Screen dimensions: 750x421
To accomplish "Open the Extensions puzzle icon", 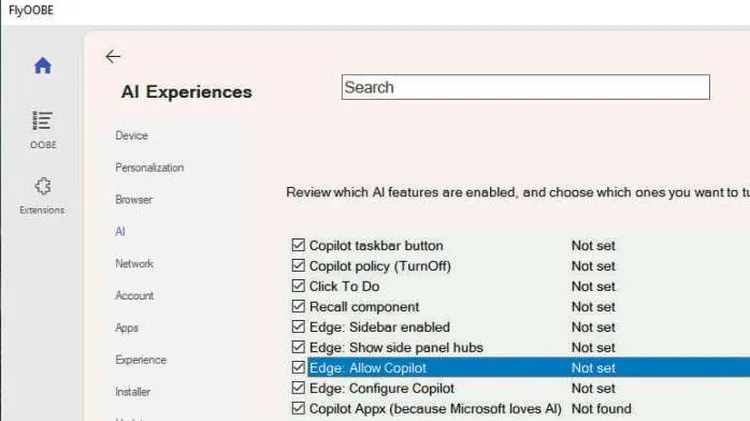I will point(42,187).
